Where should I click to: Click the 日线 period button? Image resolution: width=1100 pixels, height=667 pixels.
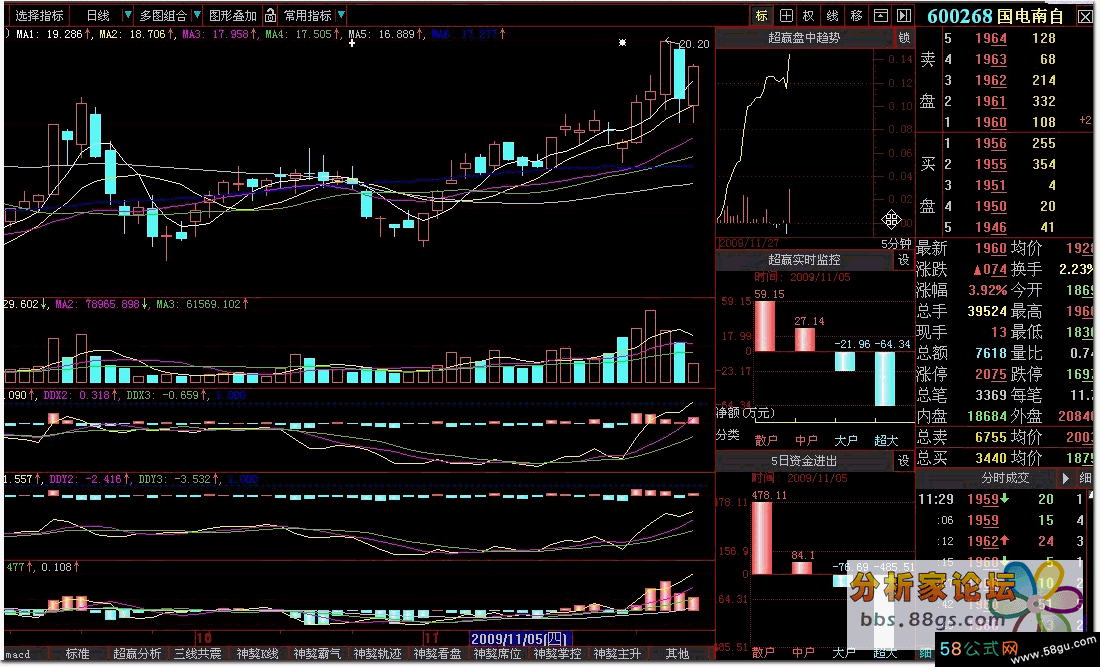98,15
